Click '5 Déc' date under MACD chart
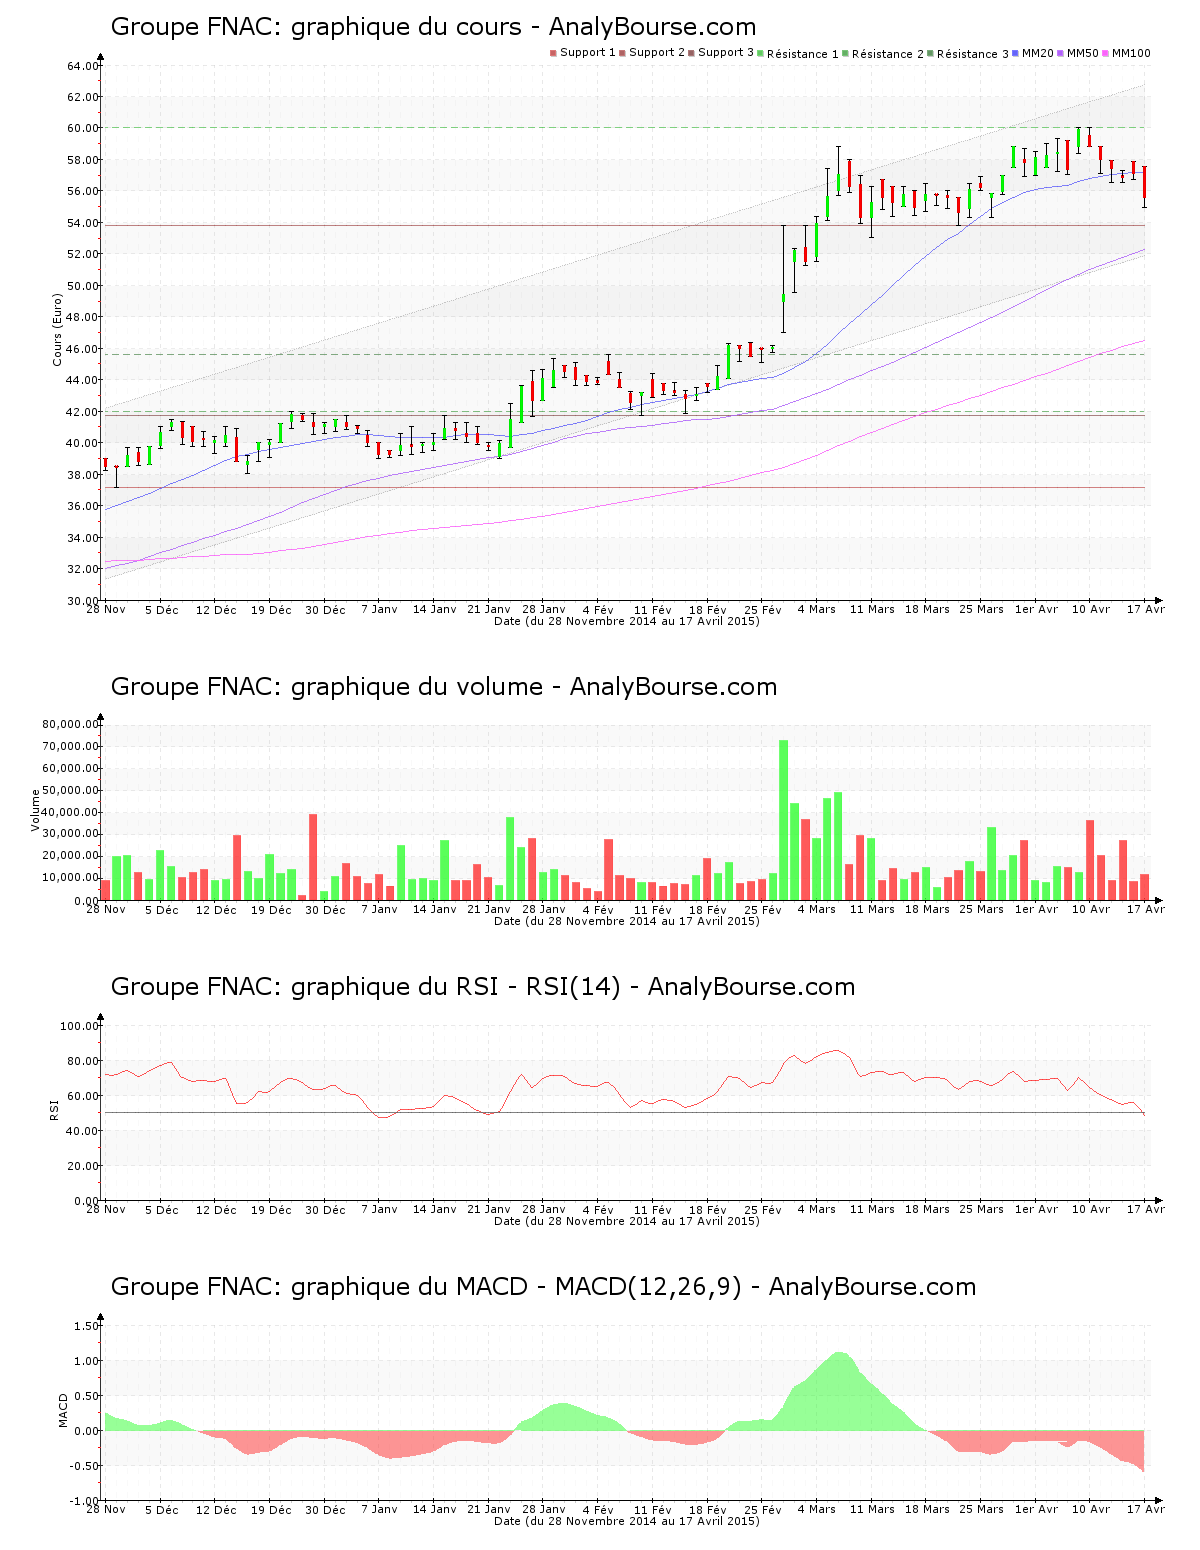The image size is (1200, 1550). point(161,1510)
